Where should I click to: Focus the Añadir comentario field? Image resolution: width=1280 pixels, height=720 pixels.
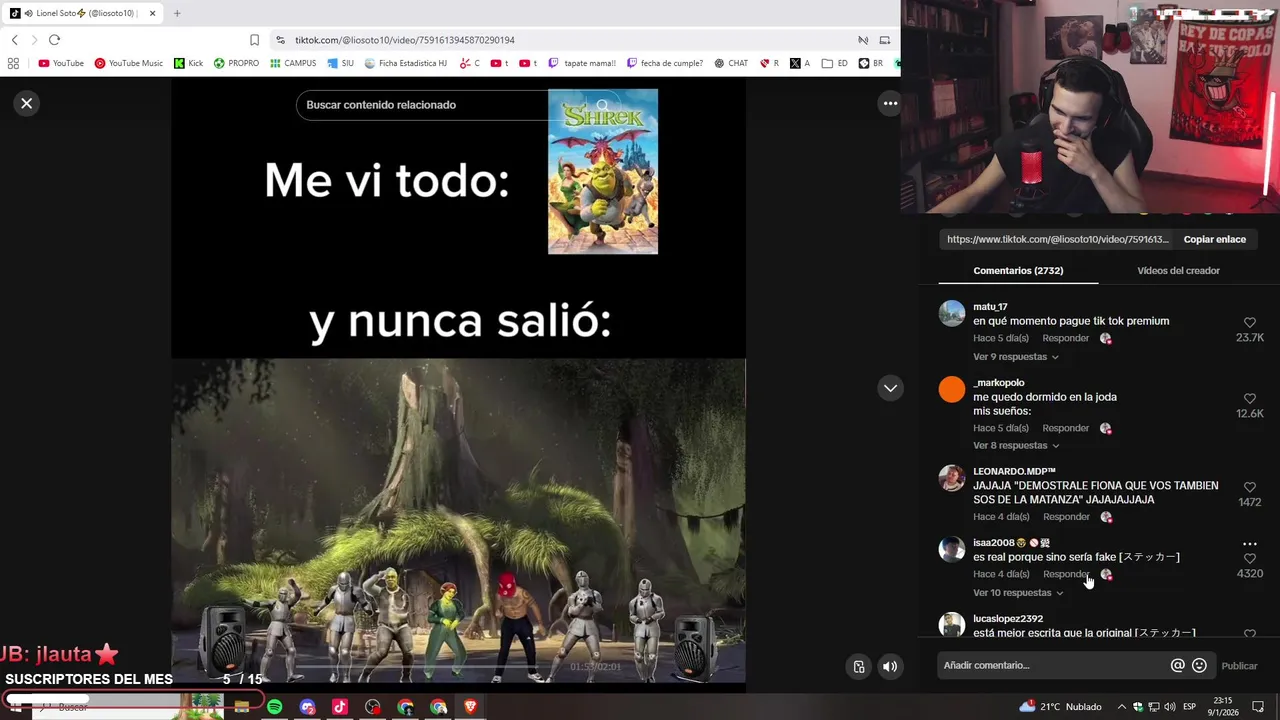point(1050,666)
